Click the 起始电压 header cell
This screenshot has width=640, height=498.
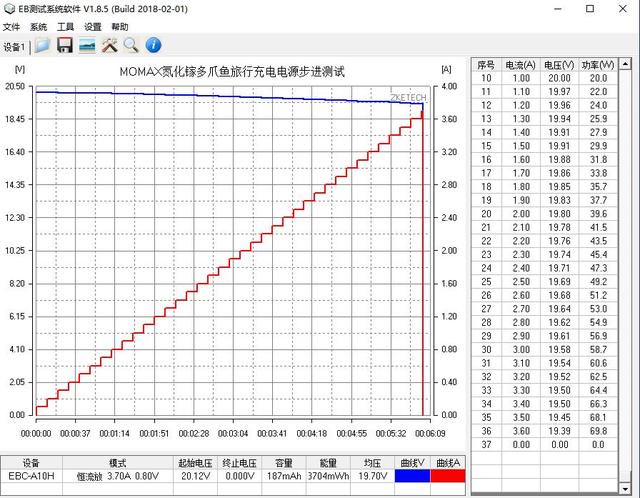tap(196, 463)
